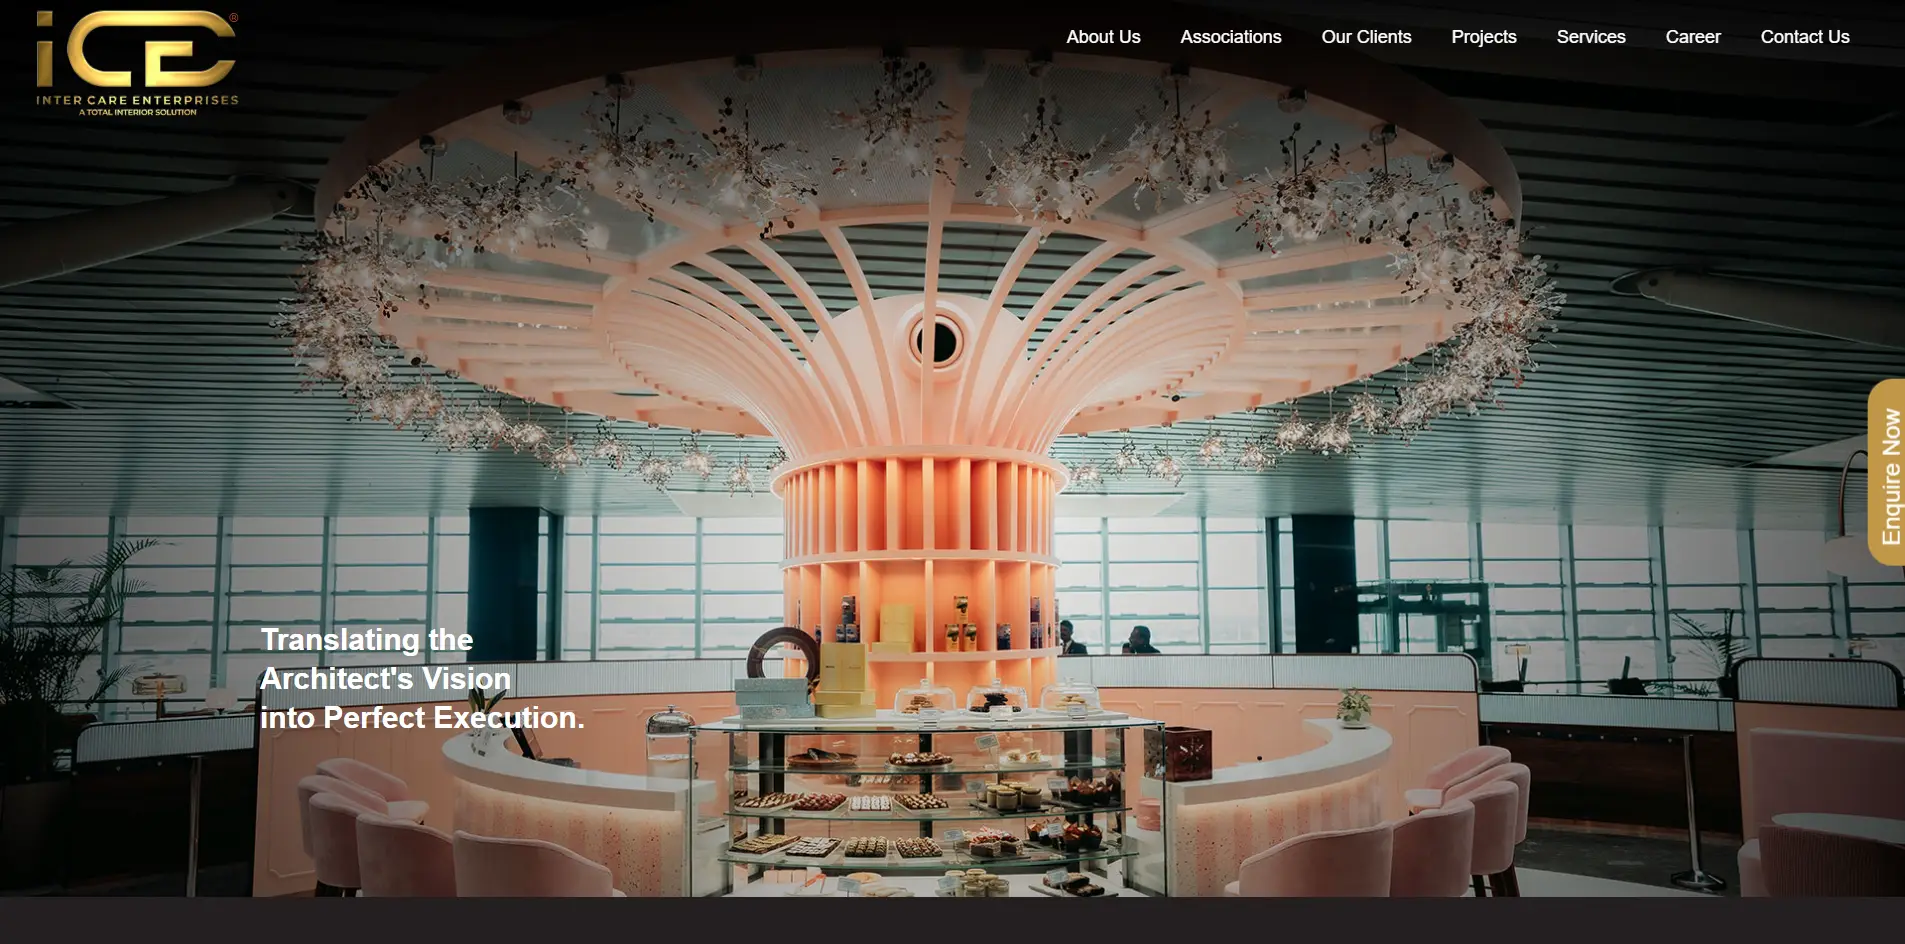Open the Enquire Now side tab

tap(1888, 474)
